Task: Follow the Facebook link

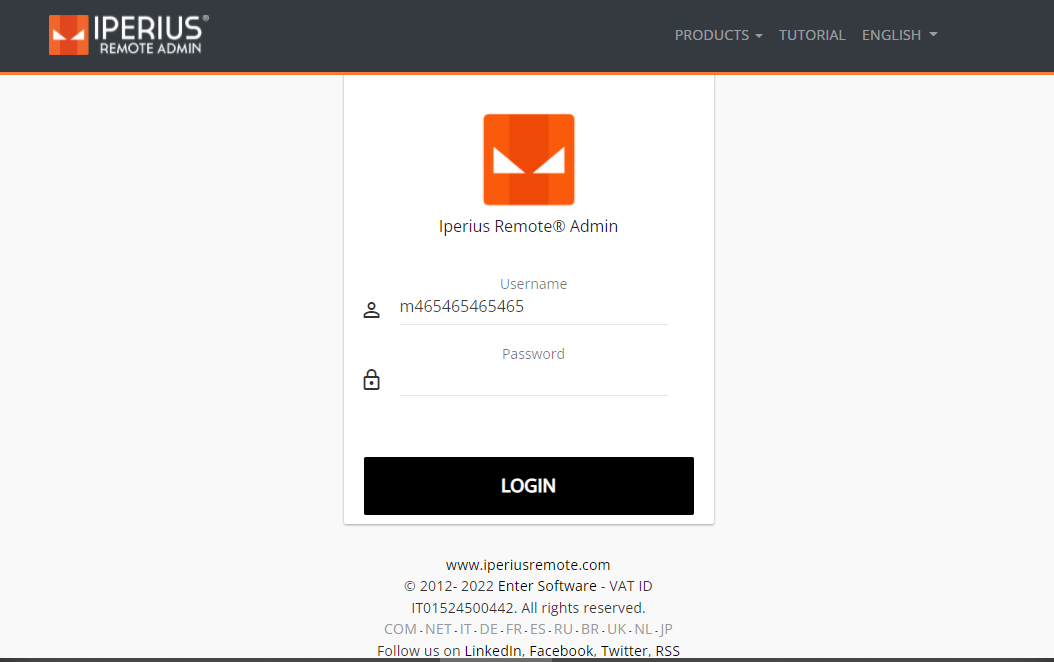Action: click(561, 651)
